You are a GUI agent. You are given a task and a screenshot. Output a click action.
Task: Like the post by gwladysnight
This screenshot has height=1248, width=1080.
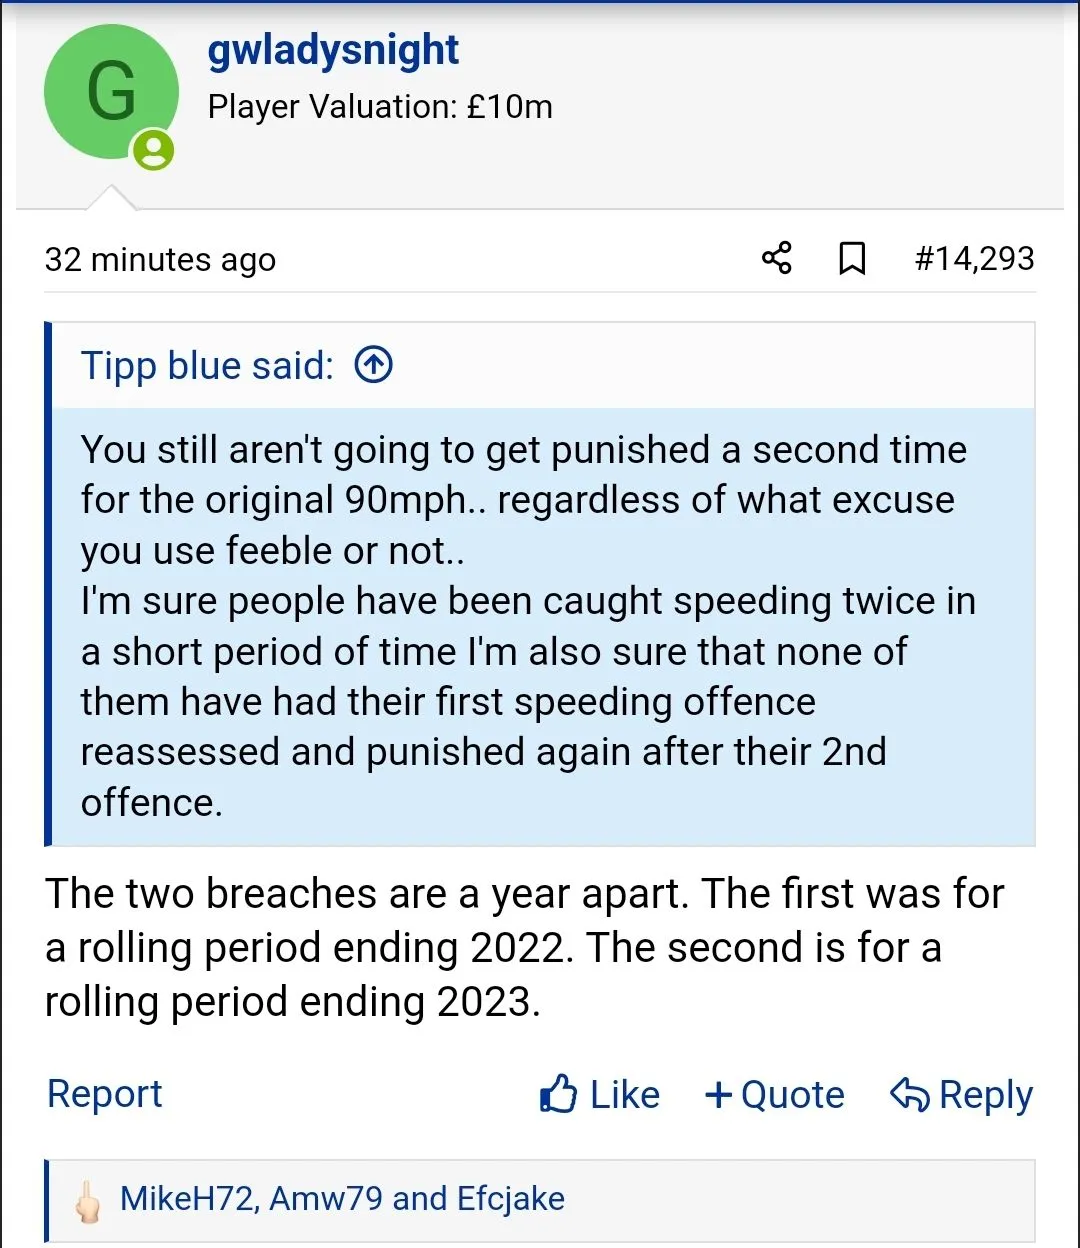[600, 1095]
